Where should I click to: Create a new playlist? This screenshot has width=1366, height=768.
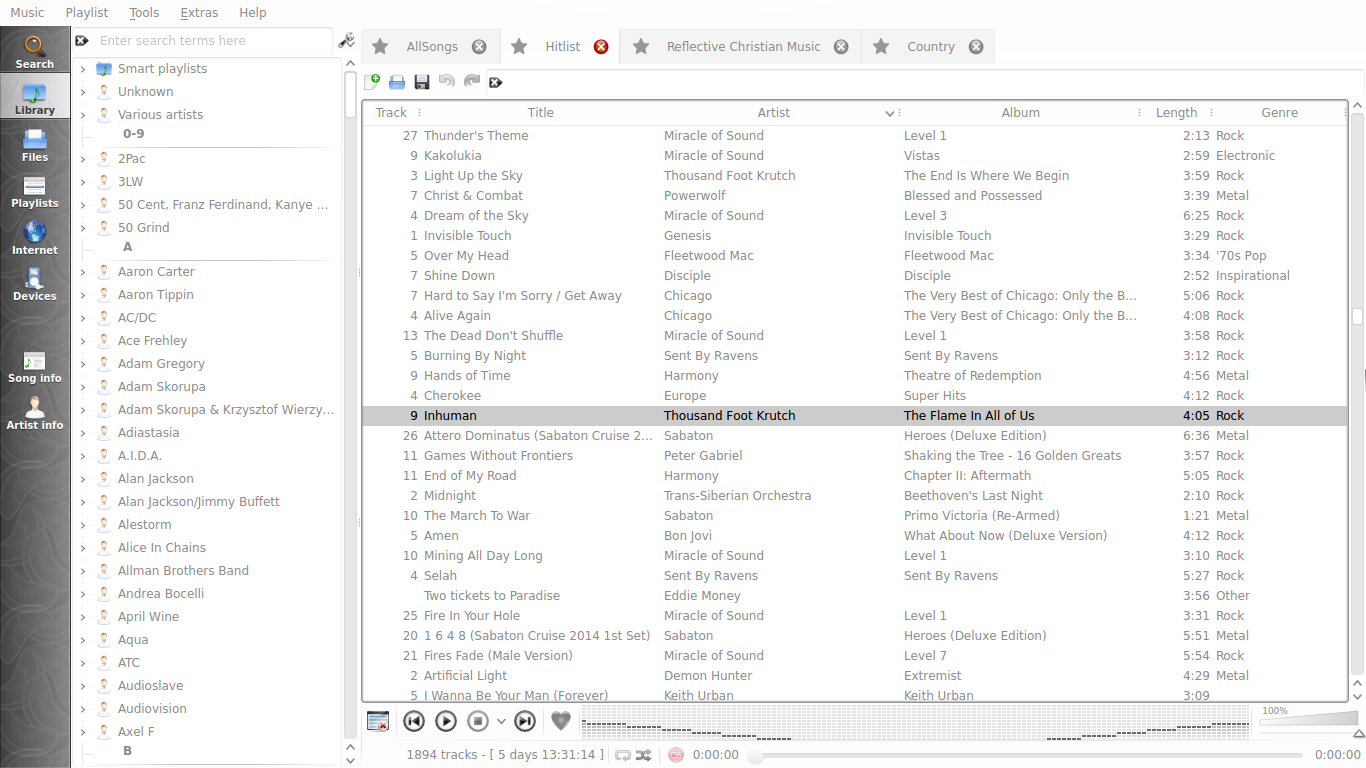coord(372,82)
